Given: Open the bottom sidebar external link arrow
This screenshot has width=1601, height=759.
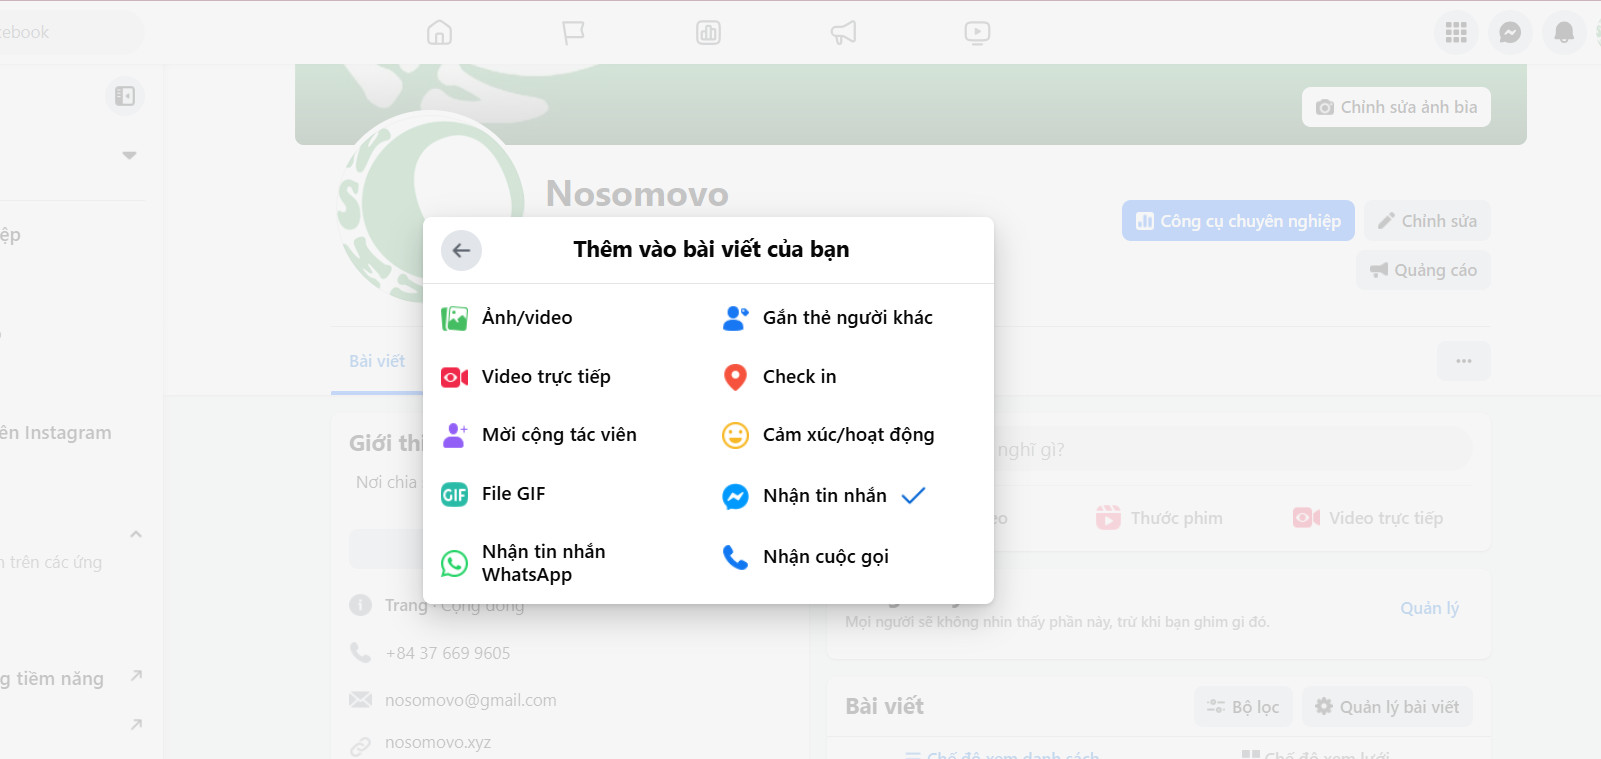Looking at the screenshot, I should pyautogui.click(x=136, y=724).
